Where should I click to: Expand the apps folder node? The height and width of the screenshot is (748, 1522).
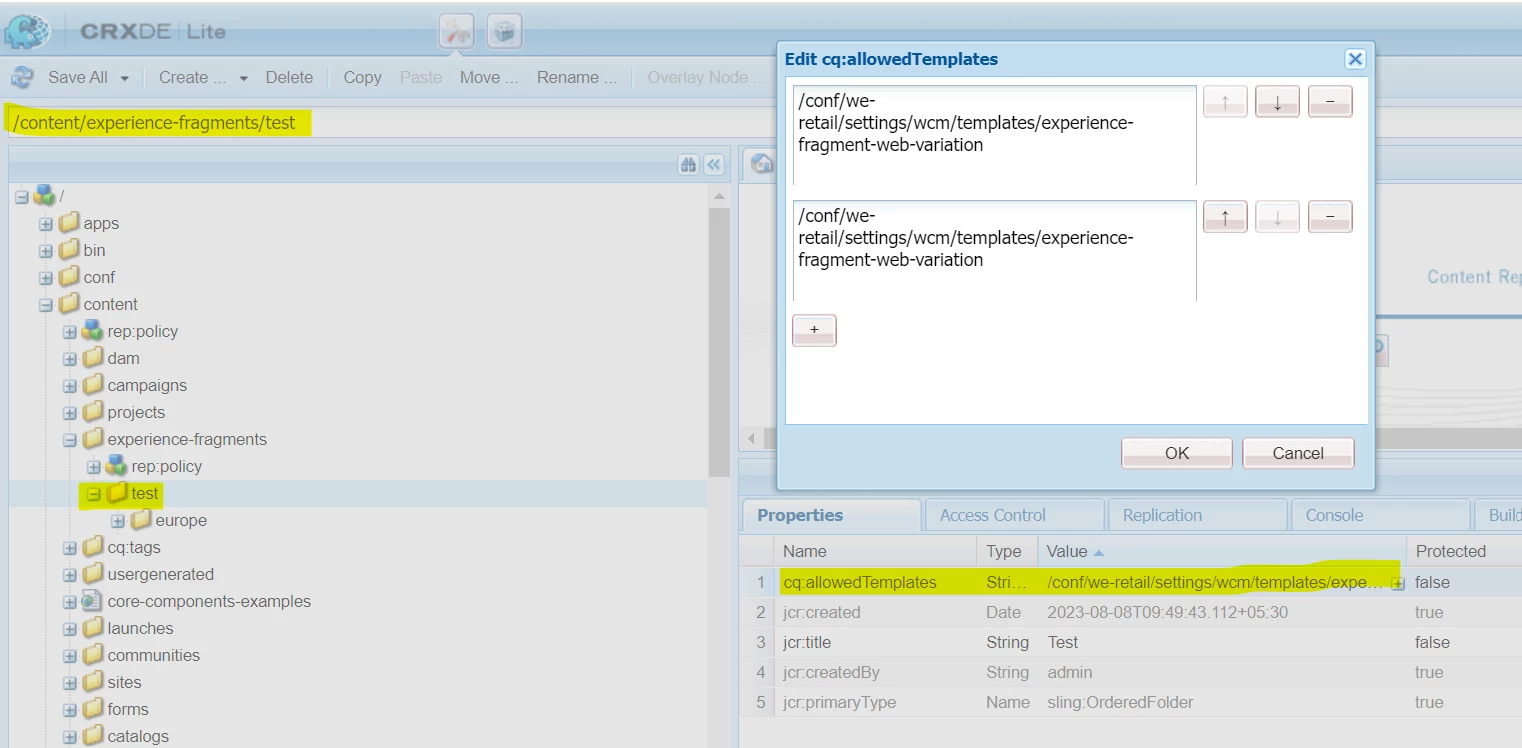pyautogui.click(x=46, y=223)
